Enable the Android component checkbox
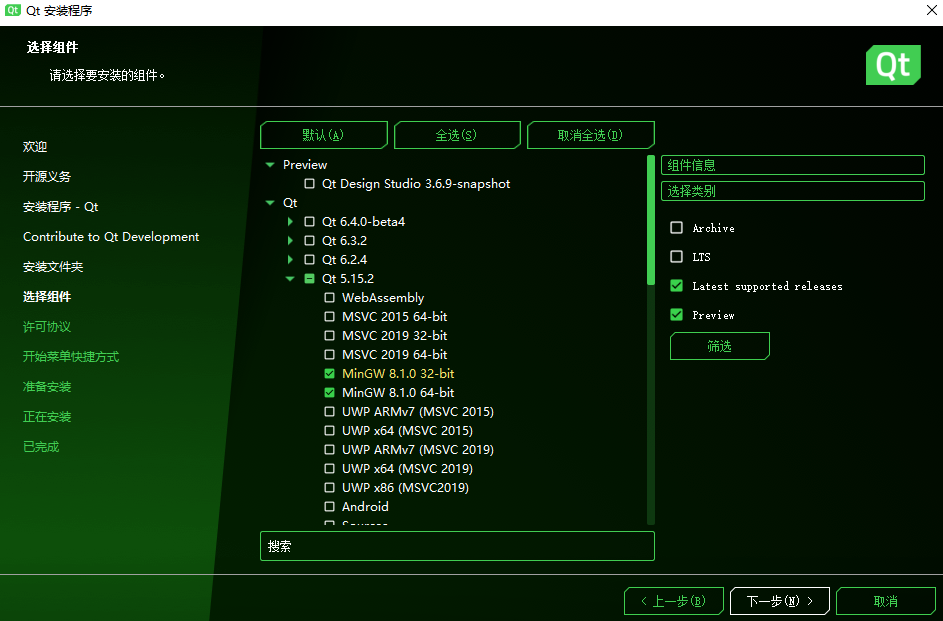 [330, 507]
